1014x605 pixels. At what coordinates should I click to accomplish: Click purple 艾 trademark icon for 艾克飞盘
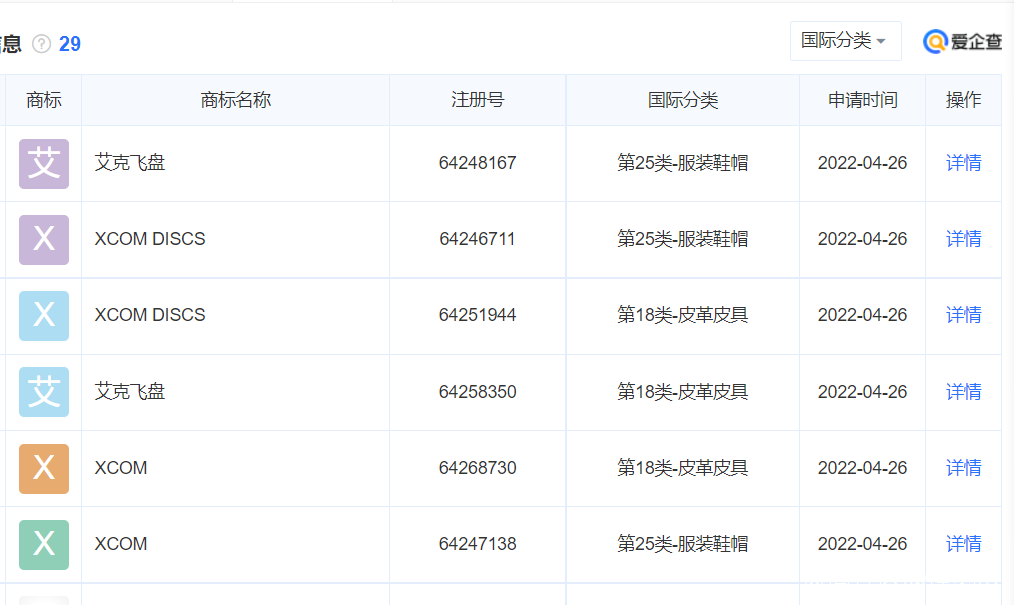tap(44, 163)
